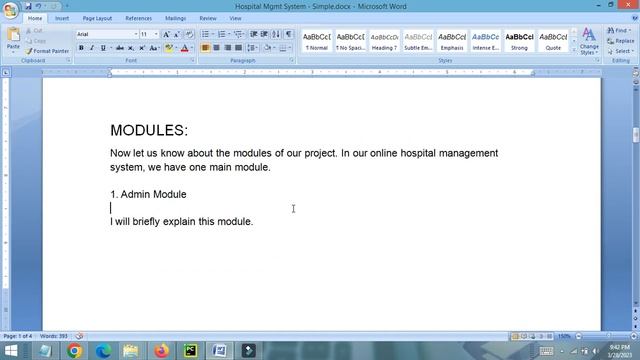The image size is (640, 360).
Task: Open Firefox from the taskbar
Action: [161, 351]
